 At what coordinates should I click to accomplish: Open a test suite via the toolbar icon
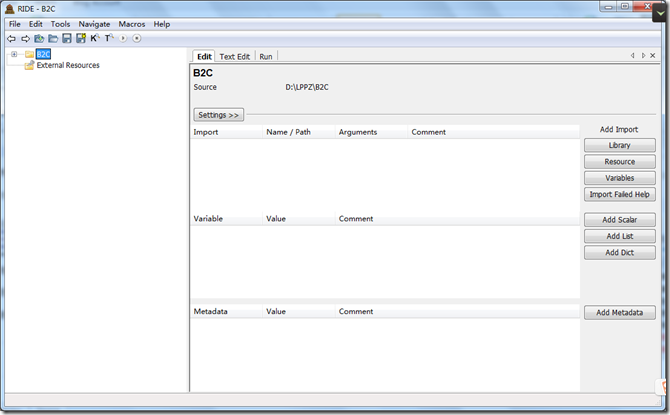pos(39,39)
